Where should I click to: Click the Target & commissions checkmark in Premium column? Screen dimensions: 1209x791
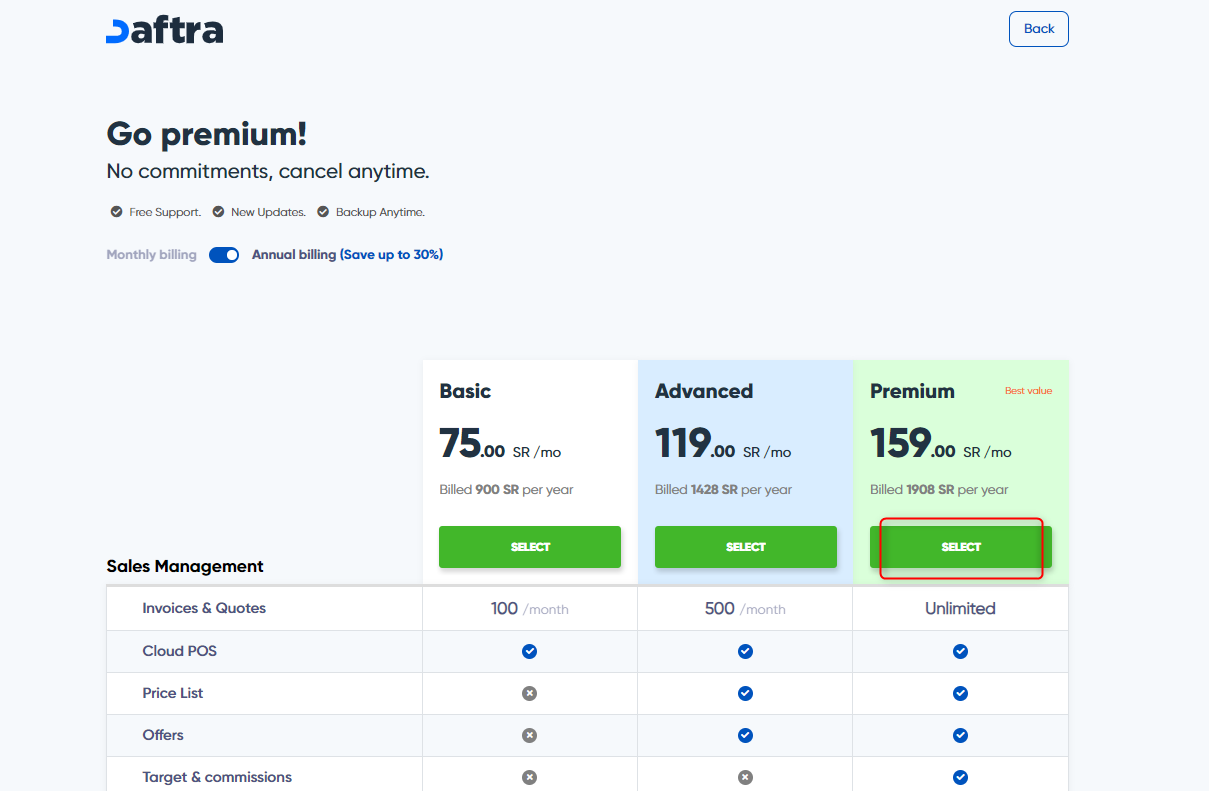[x=960, y=777]
